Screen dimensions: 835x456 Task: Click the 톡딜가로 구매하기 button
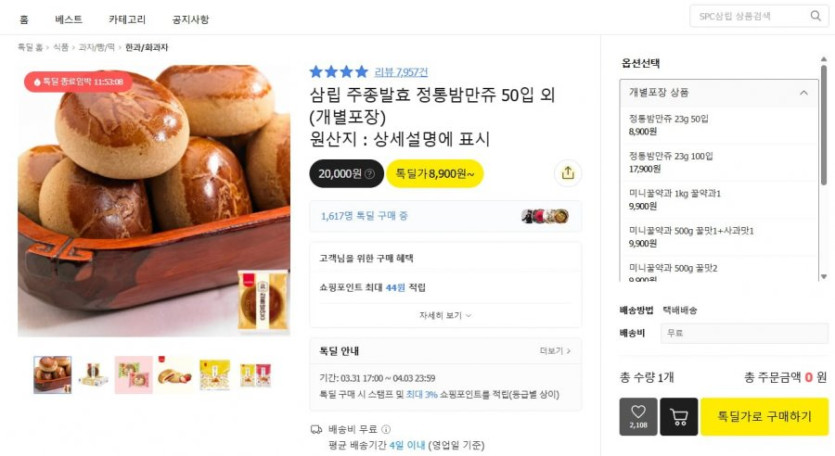(764, 416)
